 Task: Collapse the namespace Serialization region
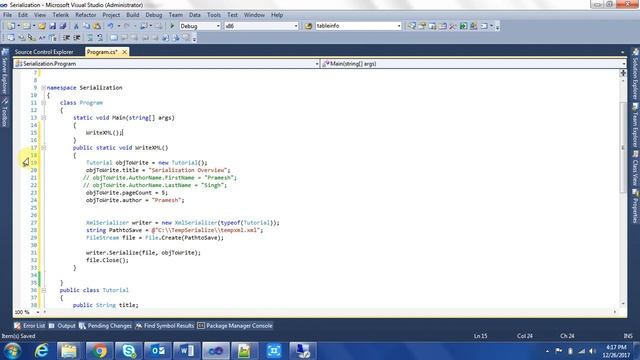pos(43,88)
